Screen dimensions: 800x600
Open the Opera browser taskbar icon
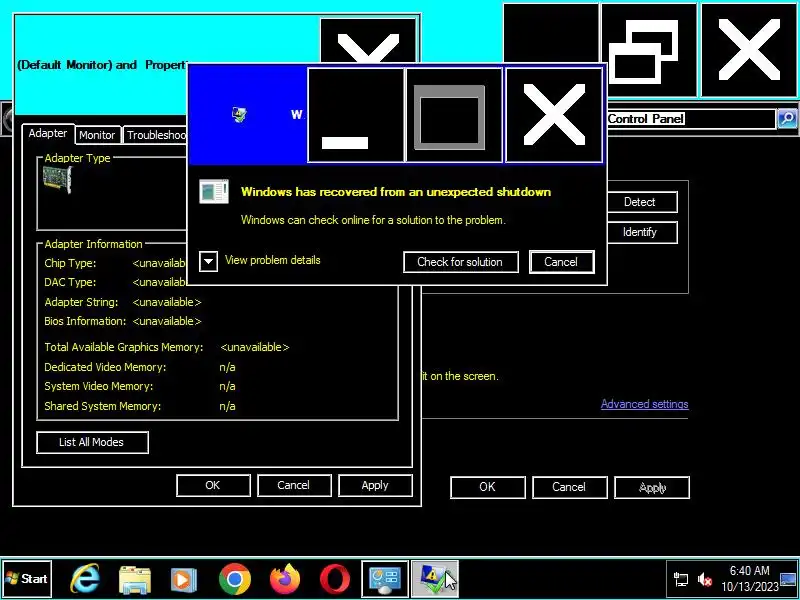(335, 580)
